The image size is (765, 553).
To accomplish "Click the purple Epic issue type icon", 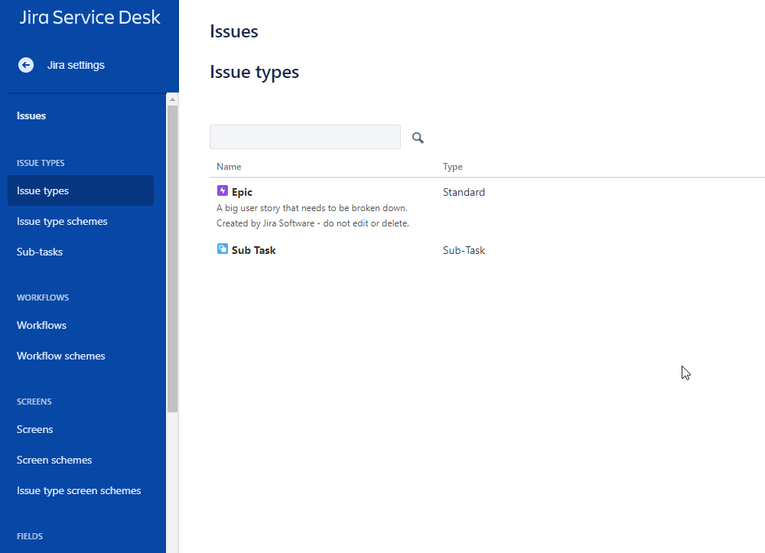I will 222,190.
